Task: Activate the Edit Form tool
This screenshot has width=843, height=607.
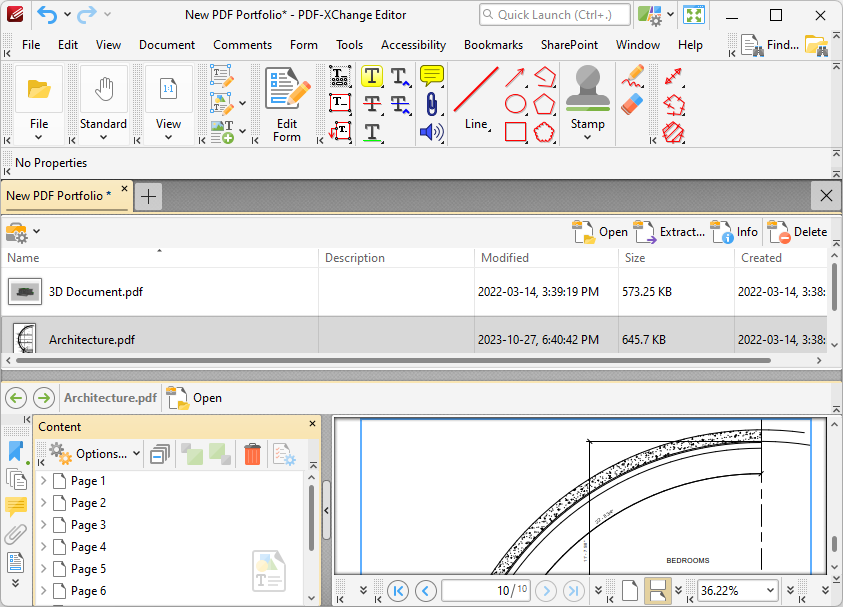Action: (x=287, y=104)
